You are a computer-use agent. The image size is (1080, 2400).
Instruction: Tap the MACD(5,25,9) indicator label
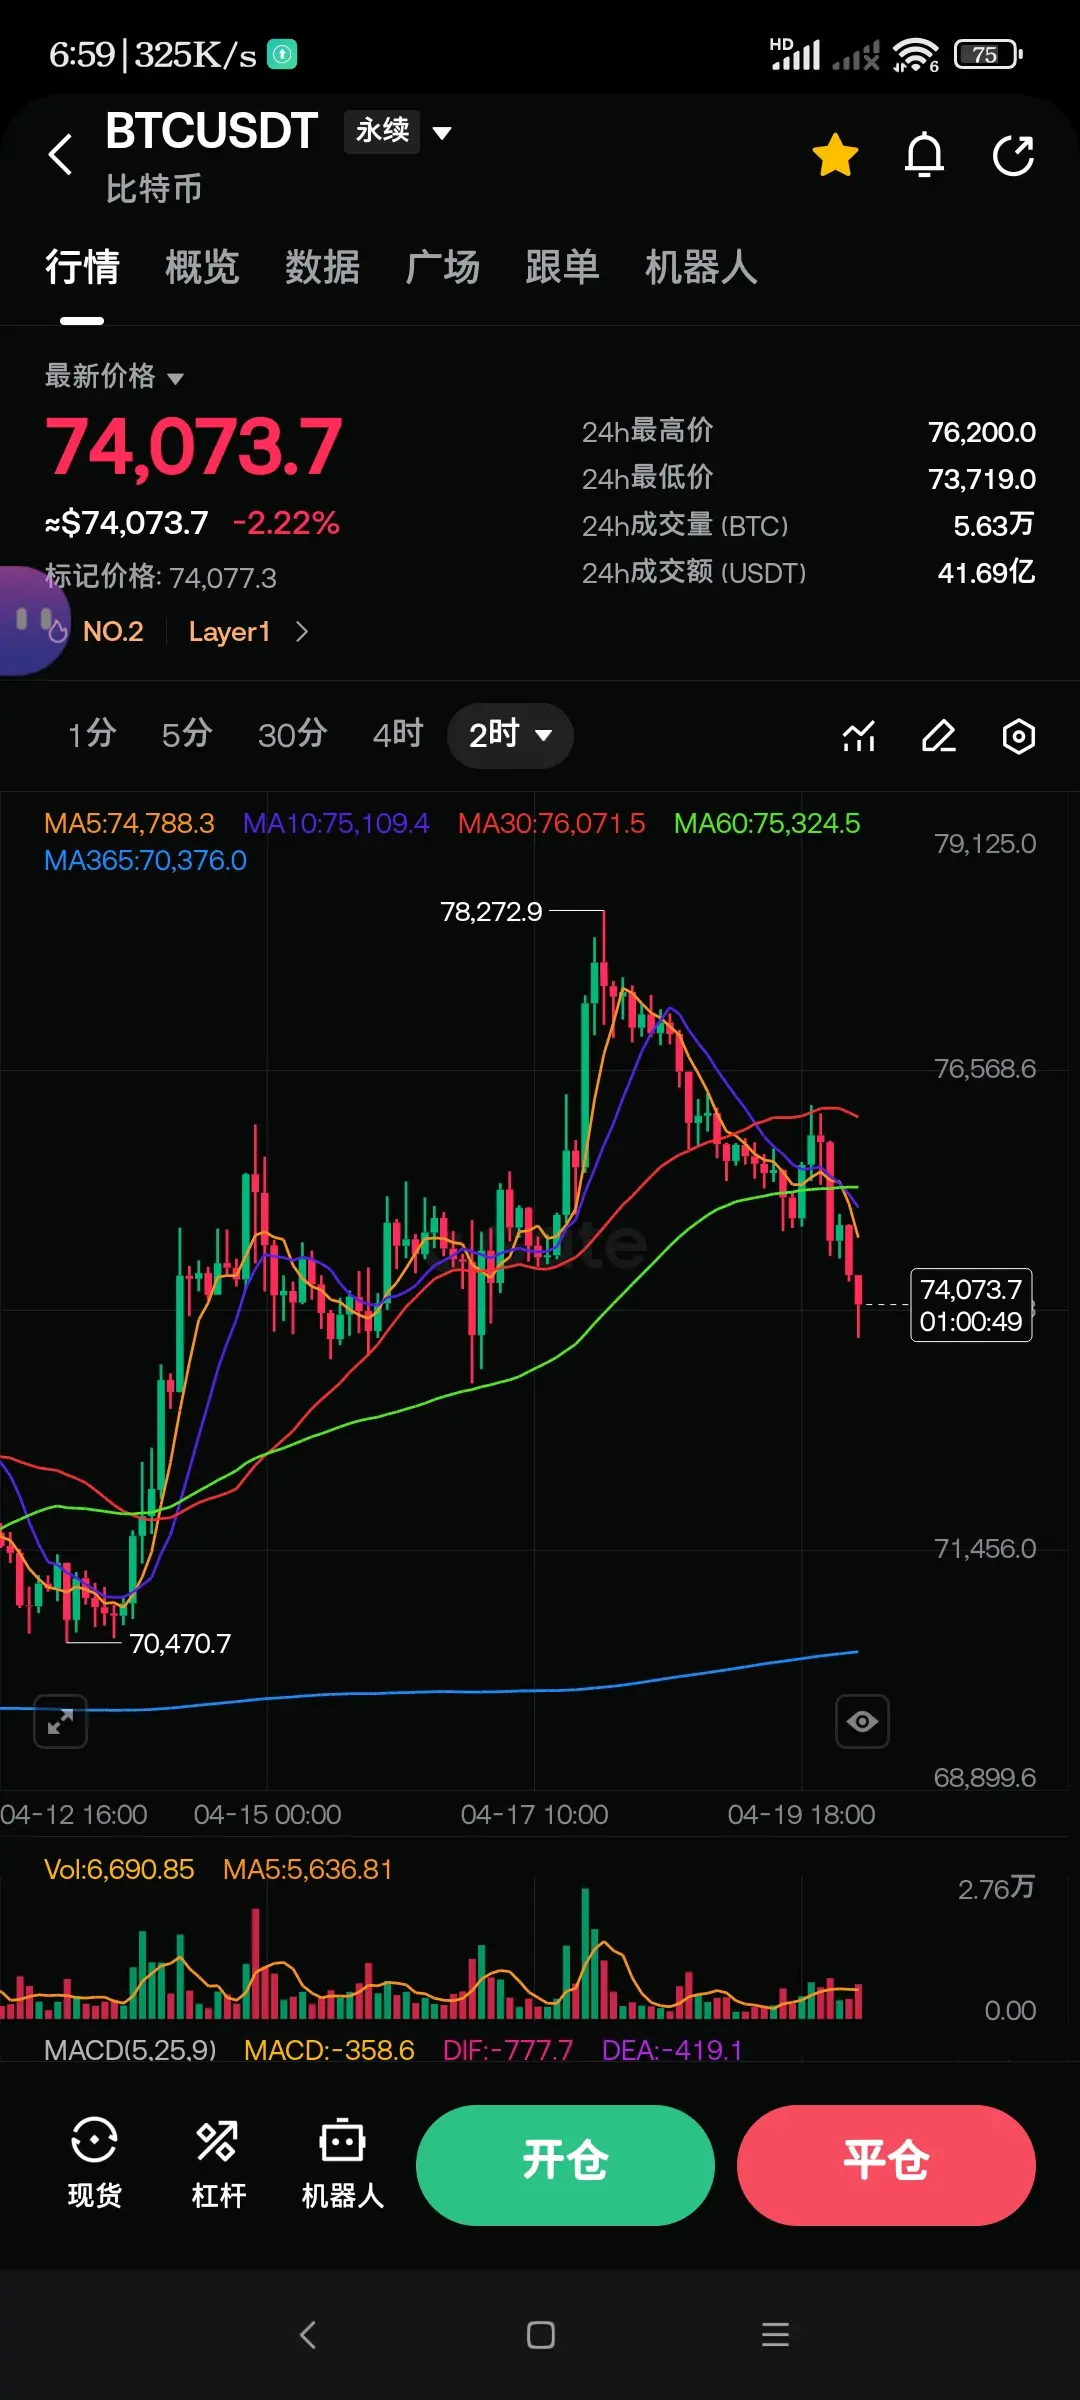click(130, 2050)
